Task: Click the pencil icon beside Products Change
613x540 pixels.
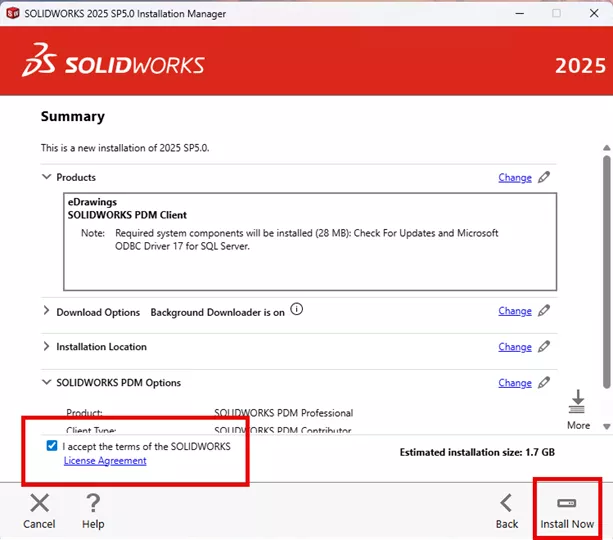Action: point(544,177)
